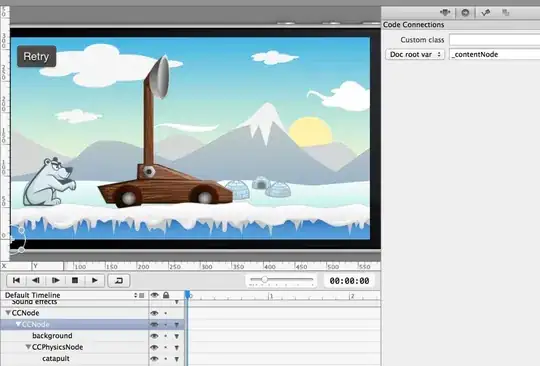Click the X position field below canvas

(17, 266)
